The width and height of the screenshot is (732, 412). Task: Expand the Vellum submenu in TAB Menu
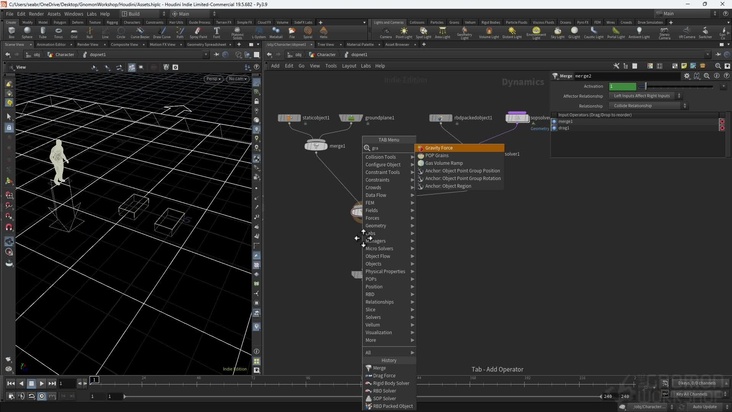pos(389,325)
